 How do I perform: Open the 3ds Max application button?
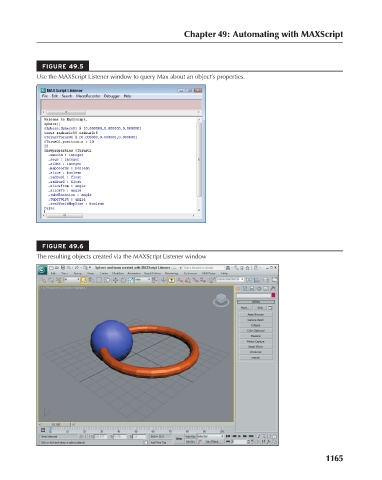tap(42, 269)
